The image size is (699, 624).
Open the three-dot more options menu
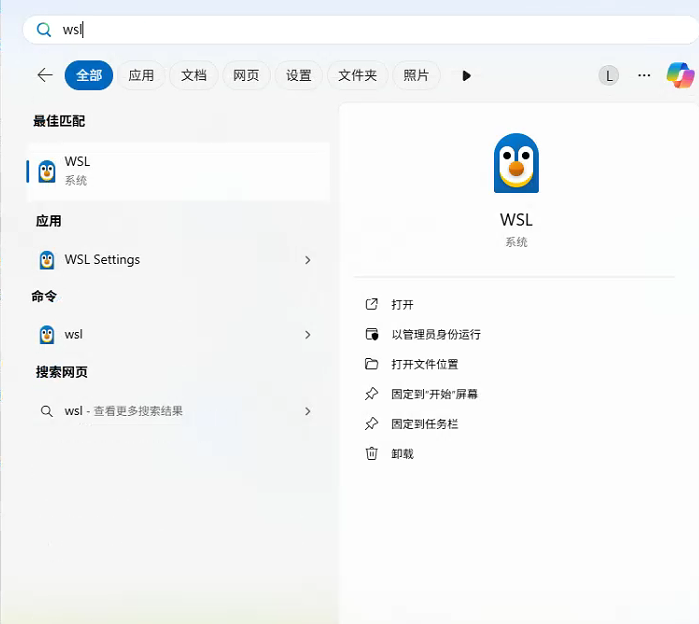(644, 75)
